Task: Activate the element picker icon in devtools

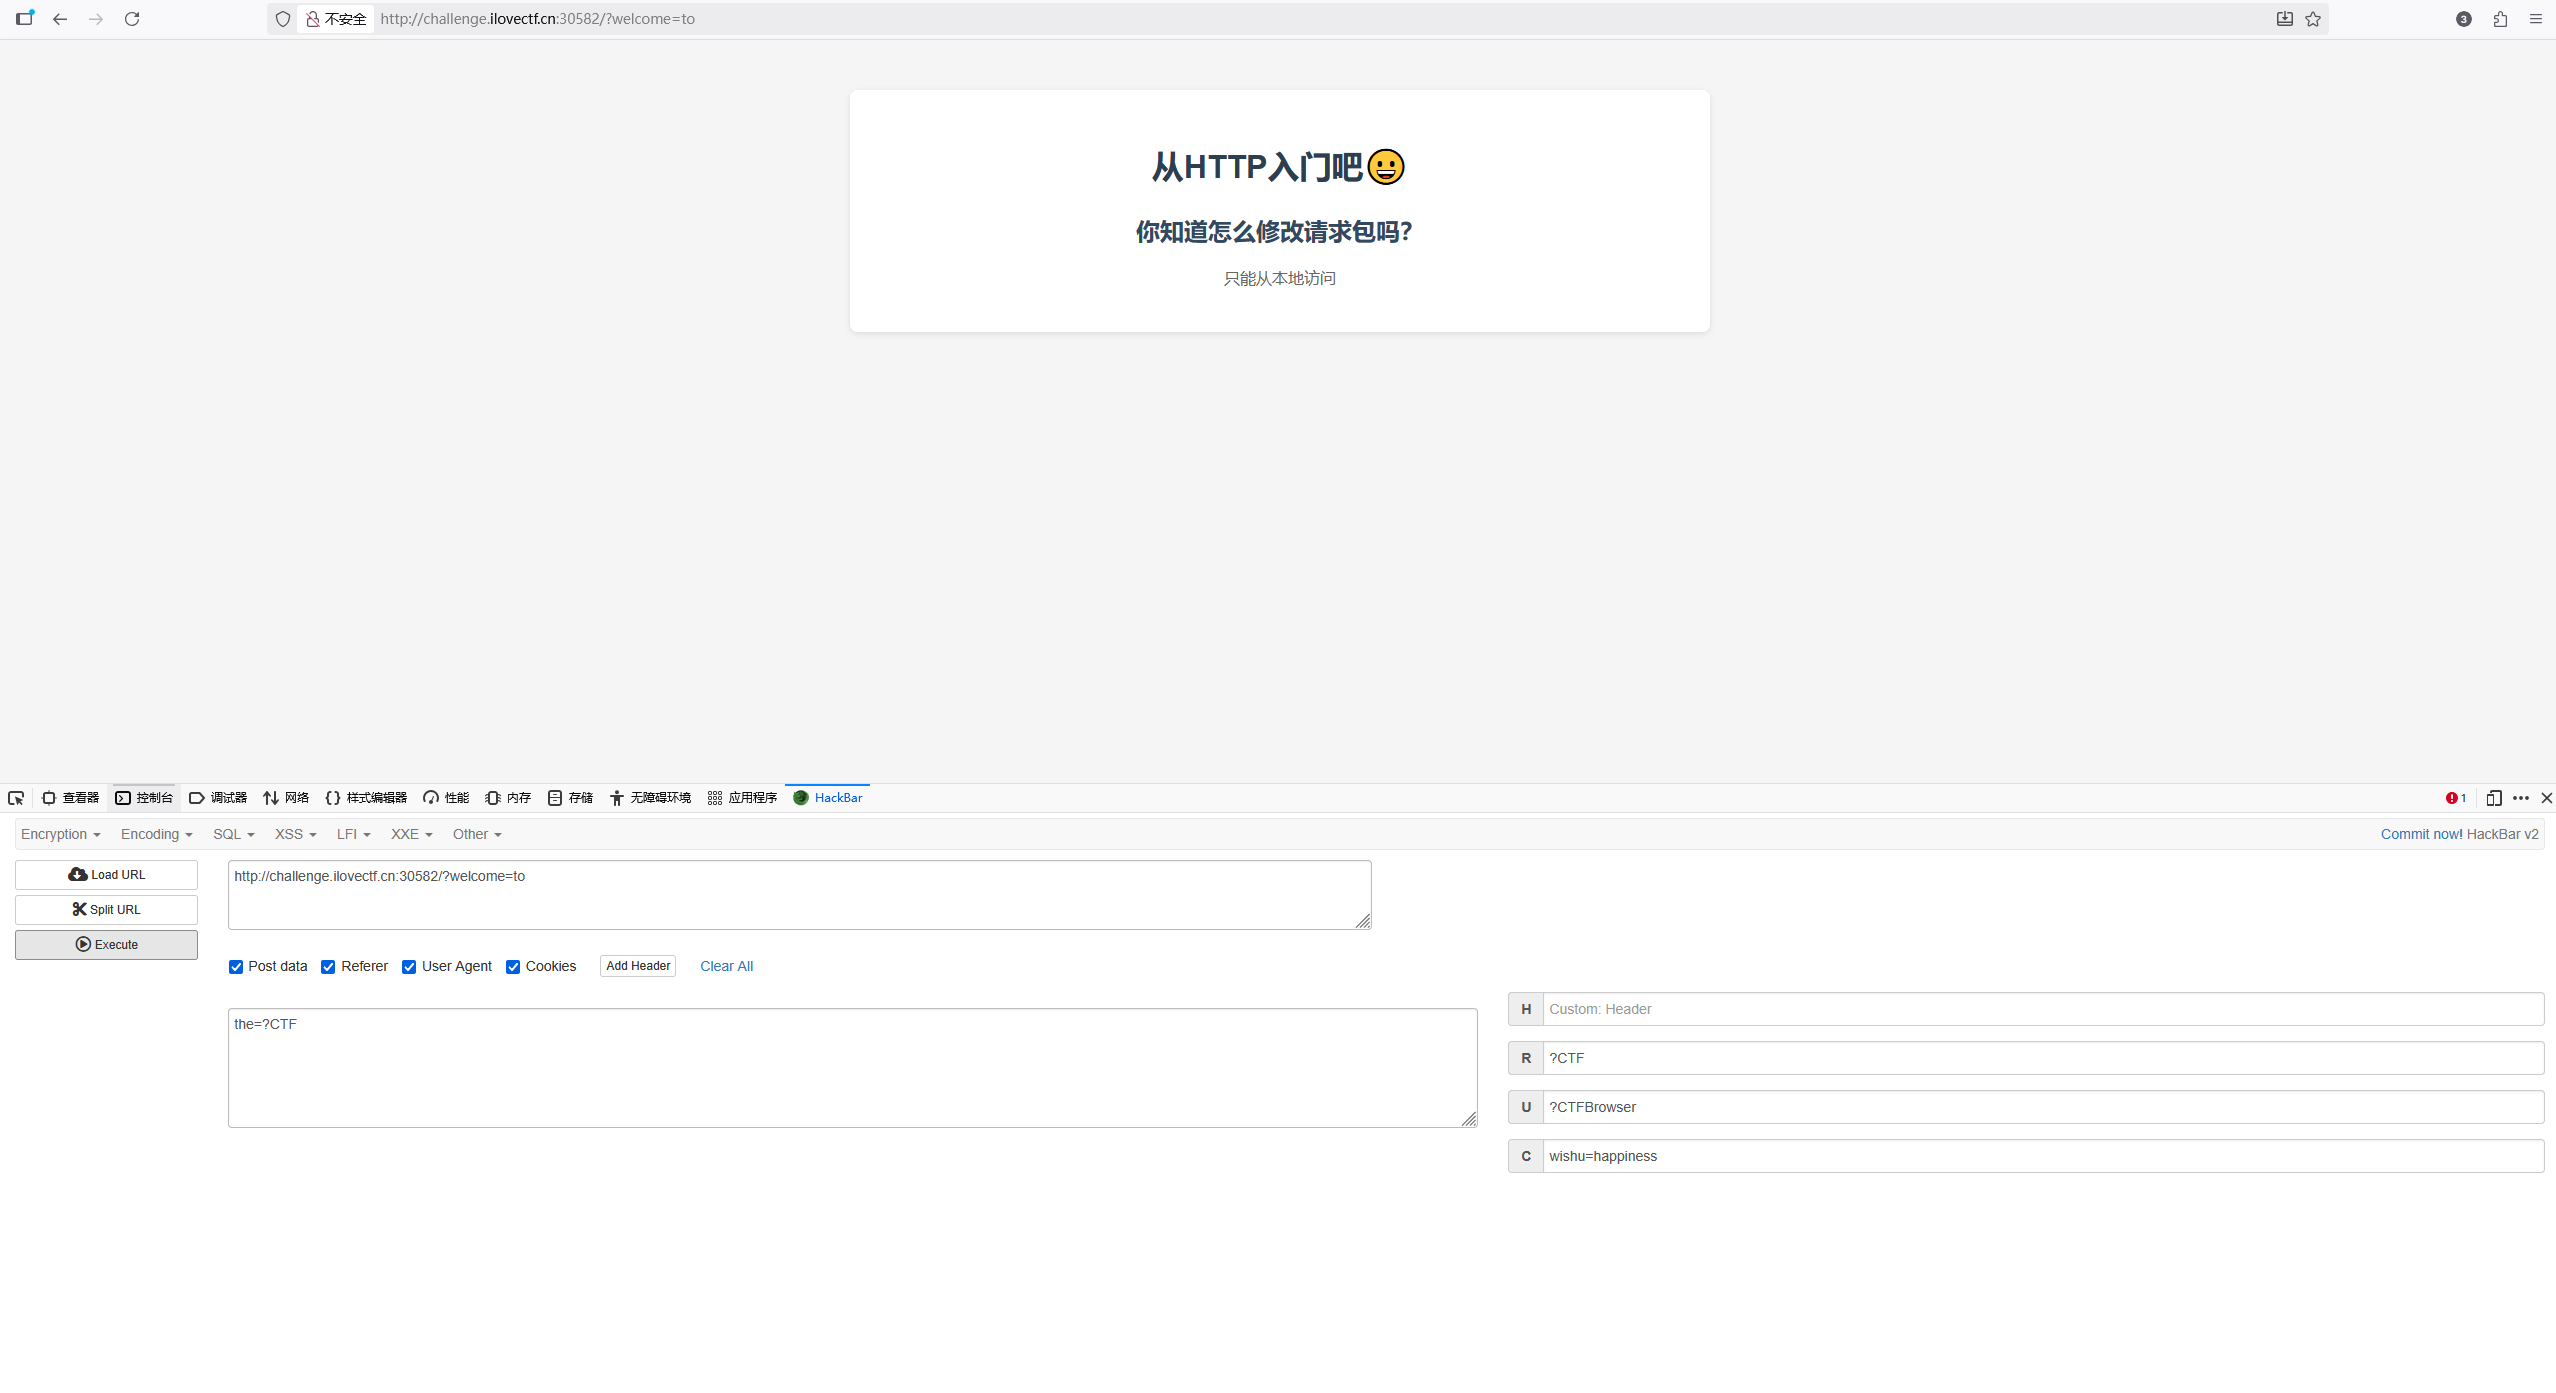Action: (16, 798)
